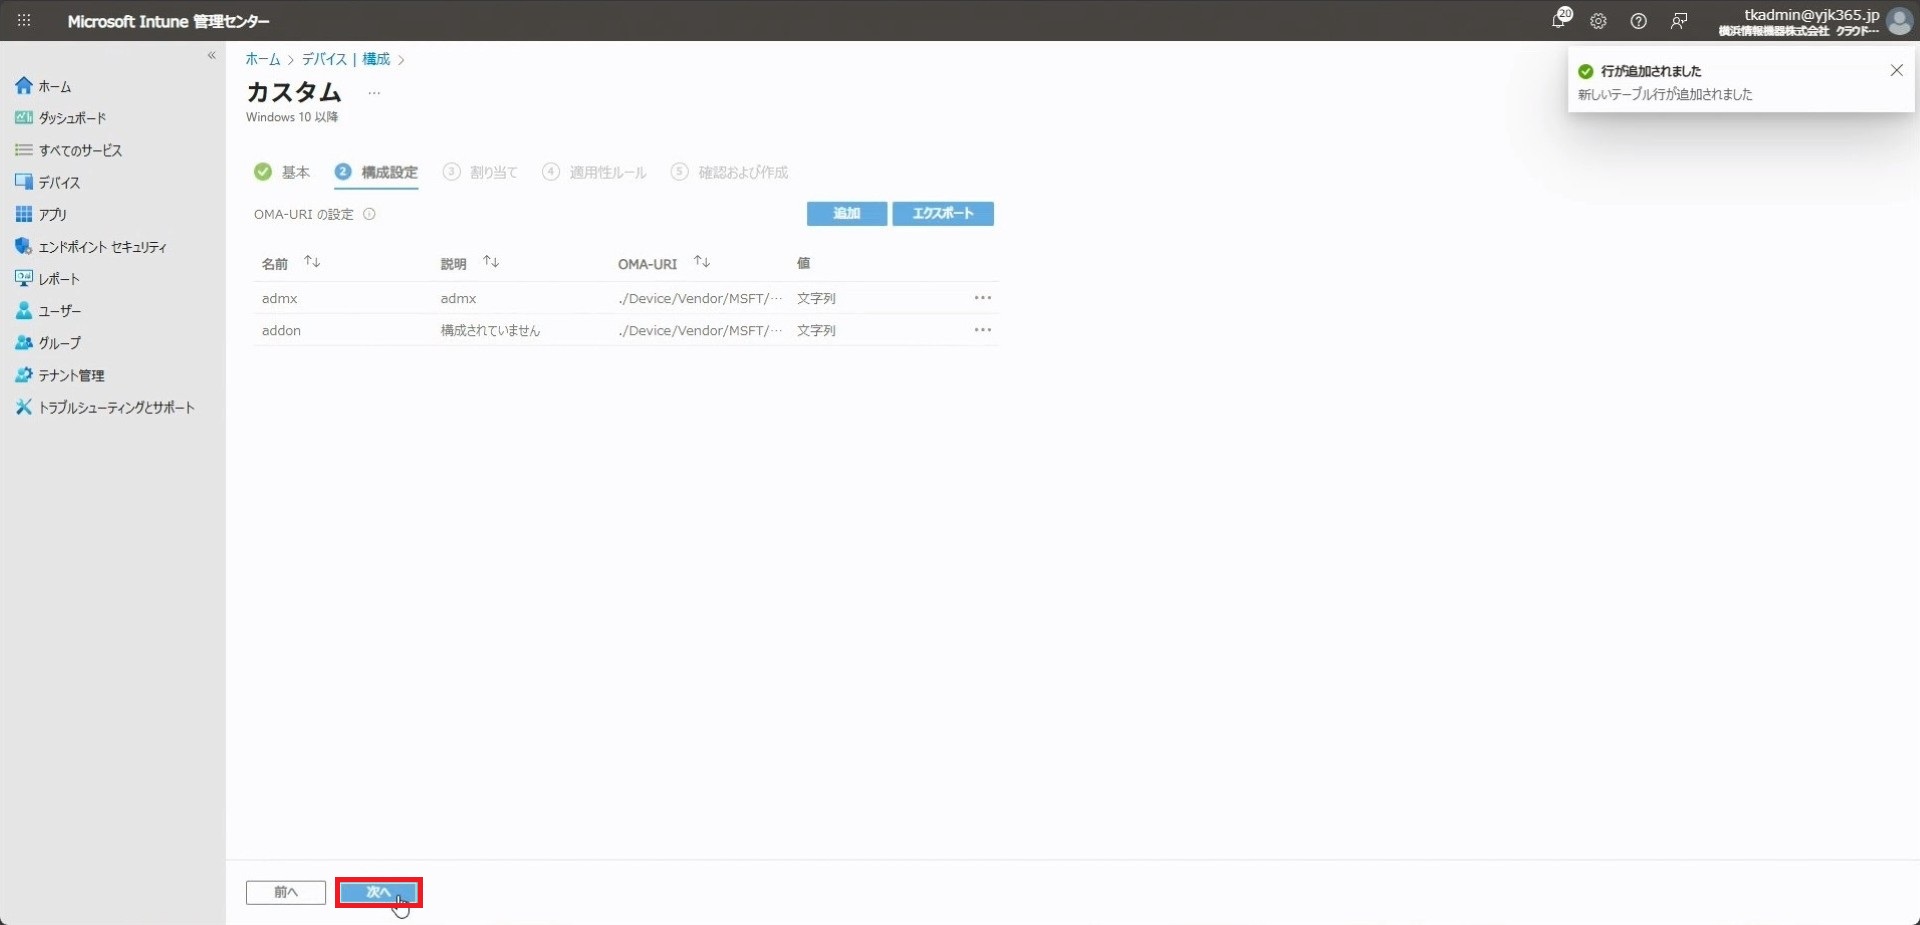
Task: Open the notifications bell icon
Action: click(1559, 20)
